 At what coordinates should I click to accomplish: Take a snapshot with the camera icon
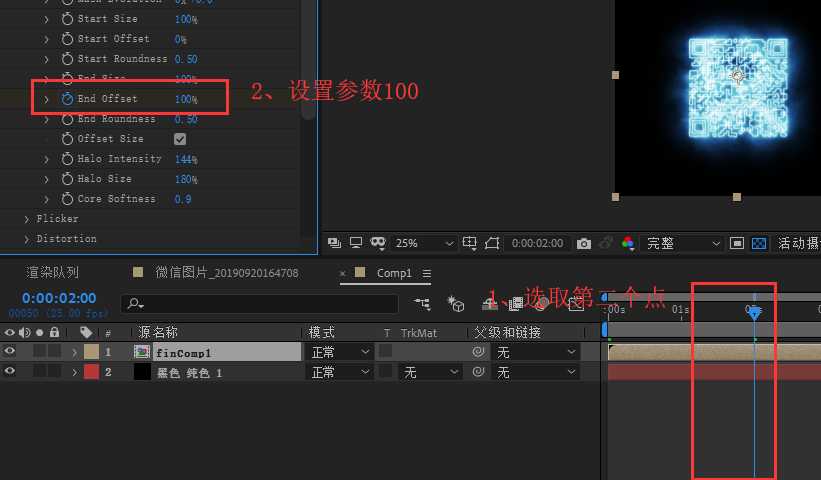tap(584, 243)
